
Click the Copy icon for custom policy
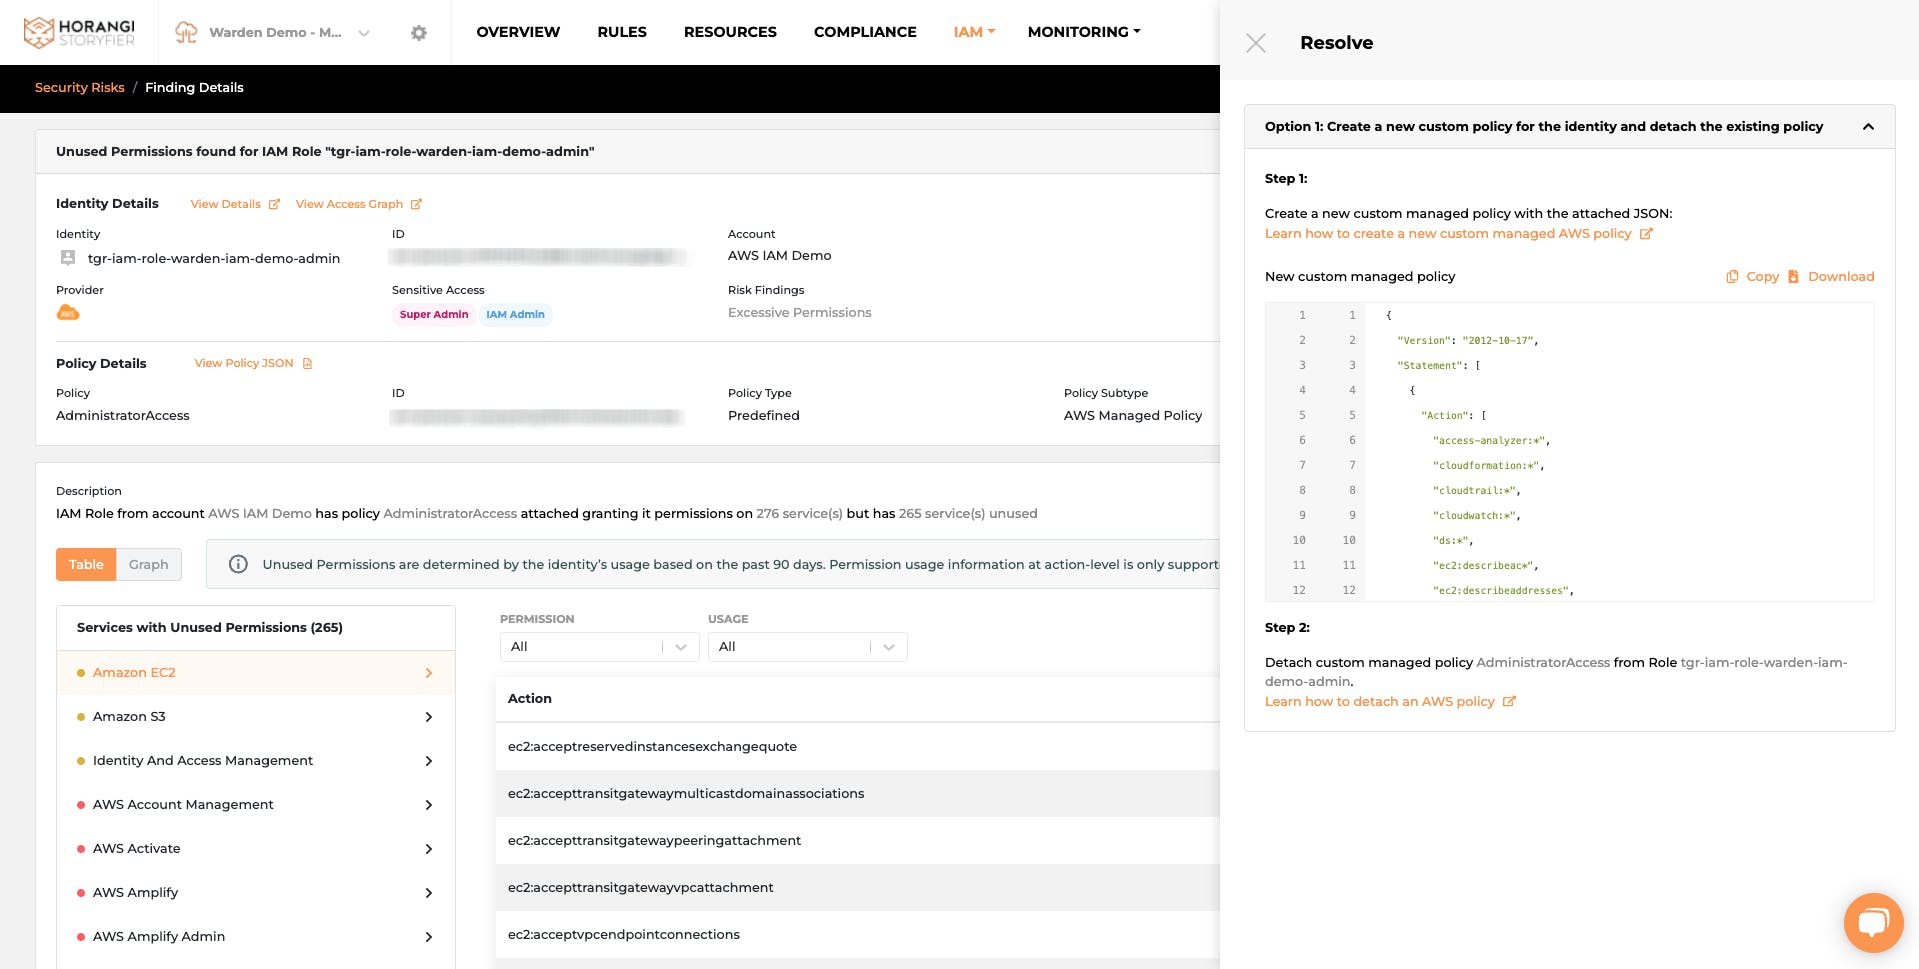tap(1732, 276)
